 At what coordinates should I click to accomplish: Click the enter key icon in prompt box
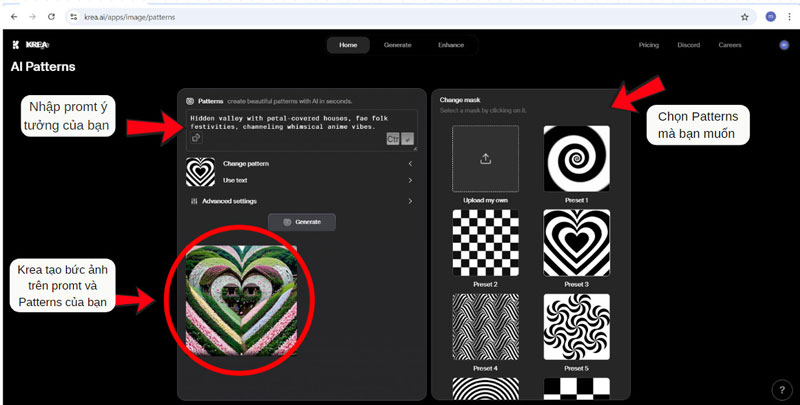point(407,139)
